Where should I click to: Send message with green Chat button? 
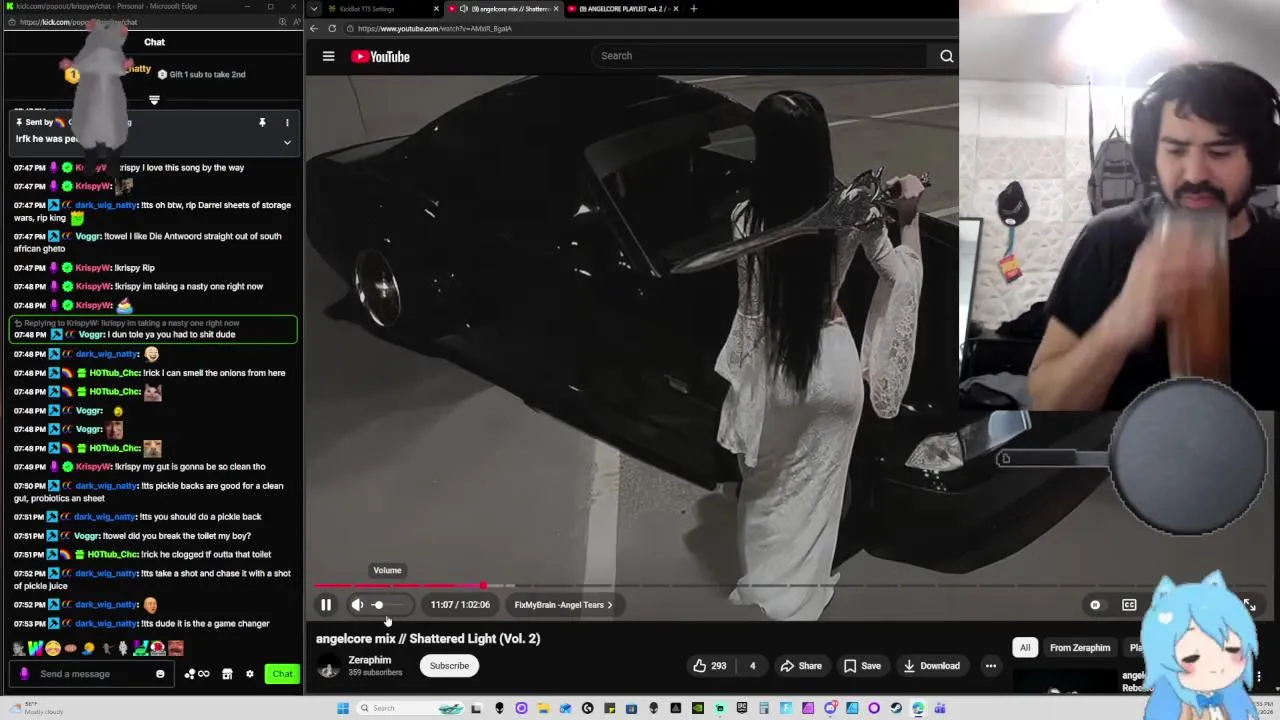click(x=283, y=674)
